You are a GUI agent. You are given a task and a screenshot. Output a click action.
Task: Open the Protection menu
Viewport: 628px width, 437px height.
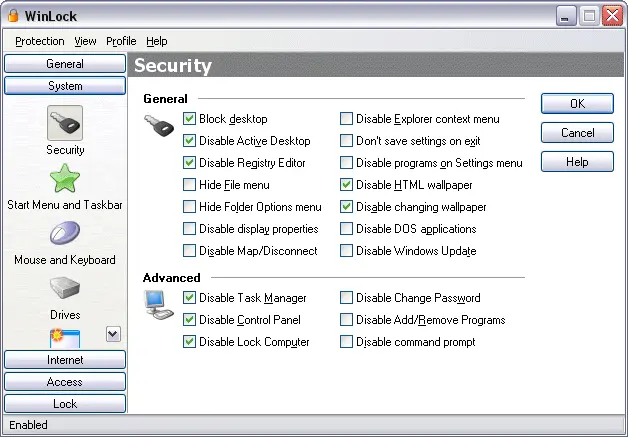pos(40,41)
